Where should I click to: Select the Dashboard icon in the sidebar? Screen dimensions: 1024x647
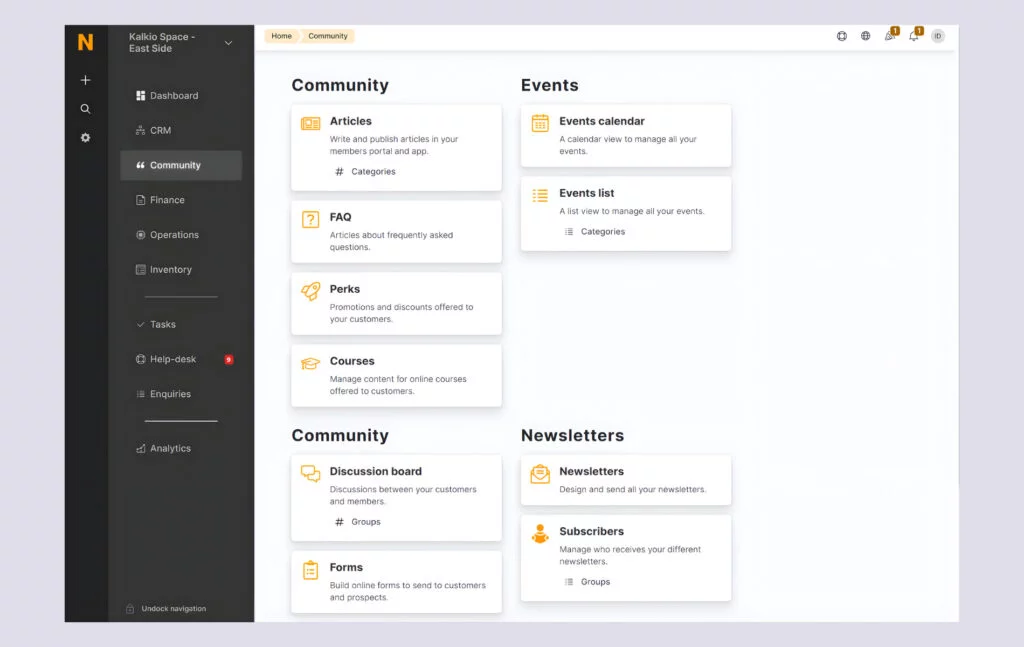[x=140, y=95]
